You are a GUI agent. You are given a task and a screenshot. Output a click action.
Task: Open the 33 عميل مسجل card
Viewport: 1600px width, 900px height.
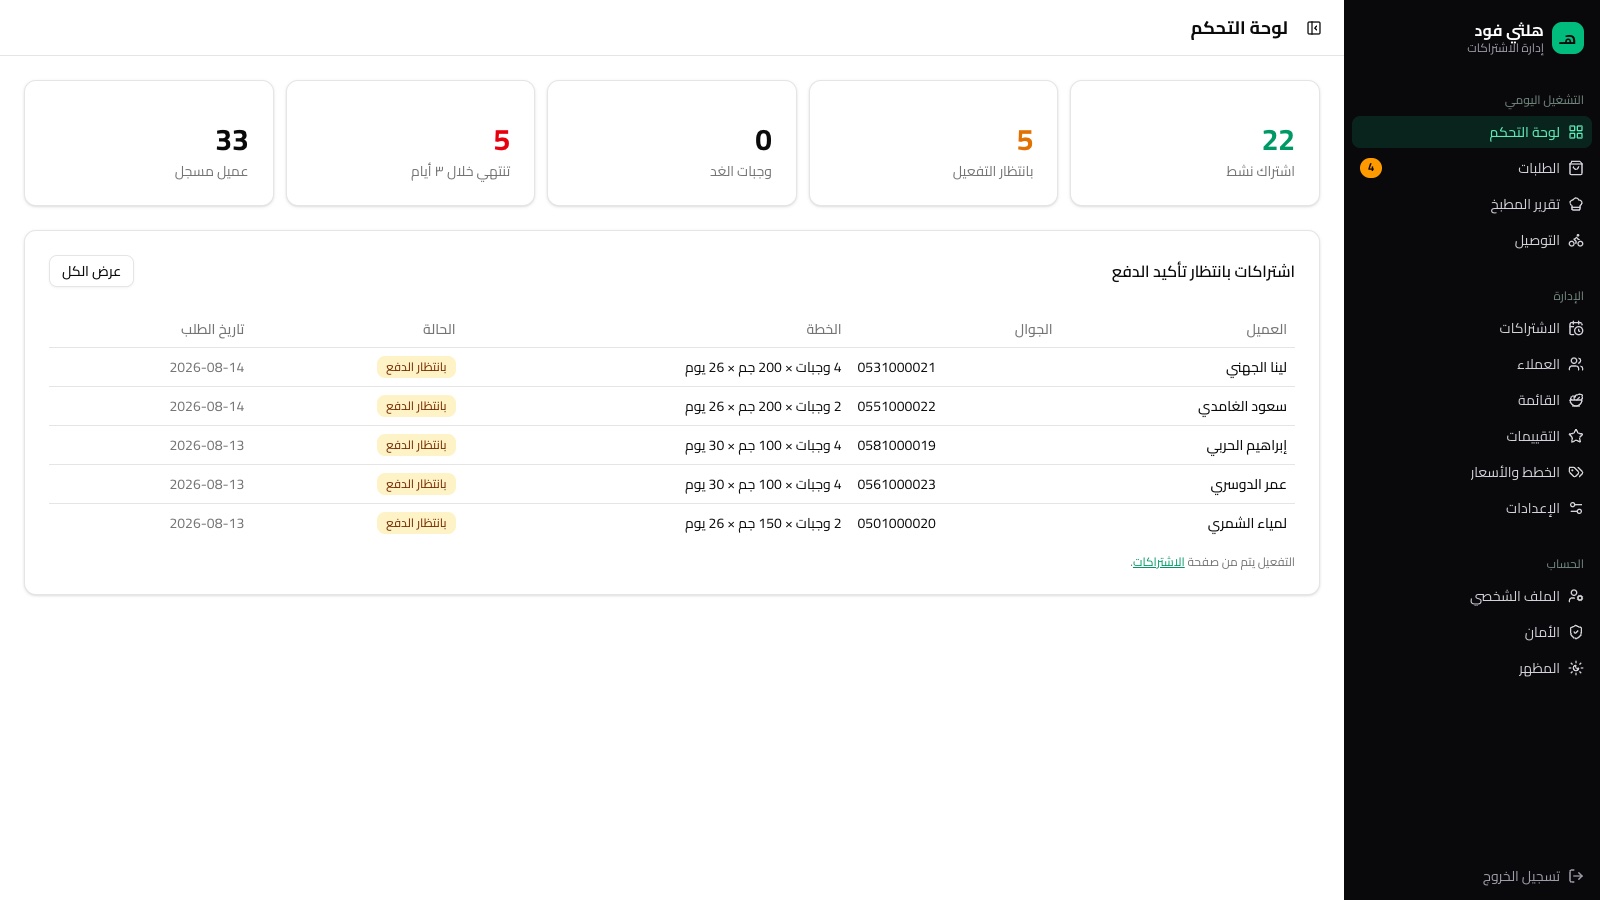[149, 143]
